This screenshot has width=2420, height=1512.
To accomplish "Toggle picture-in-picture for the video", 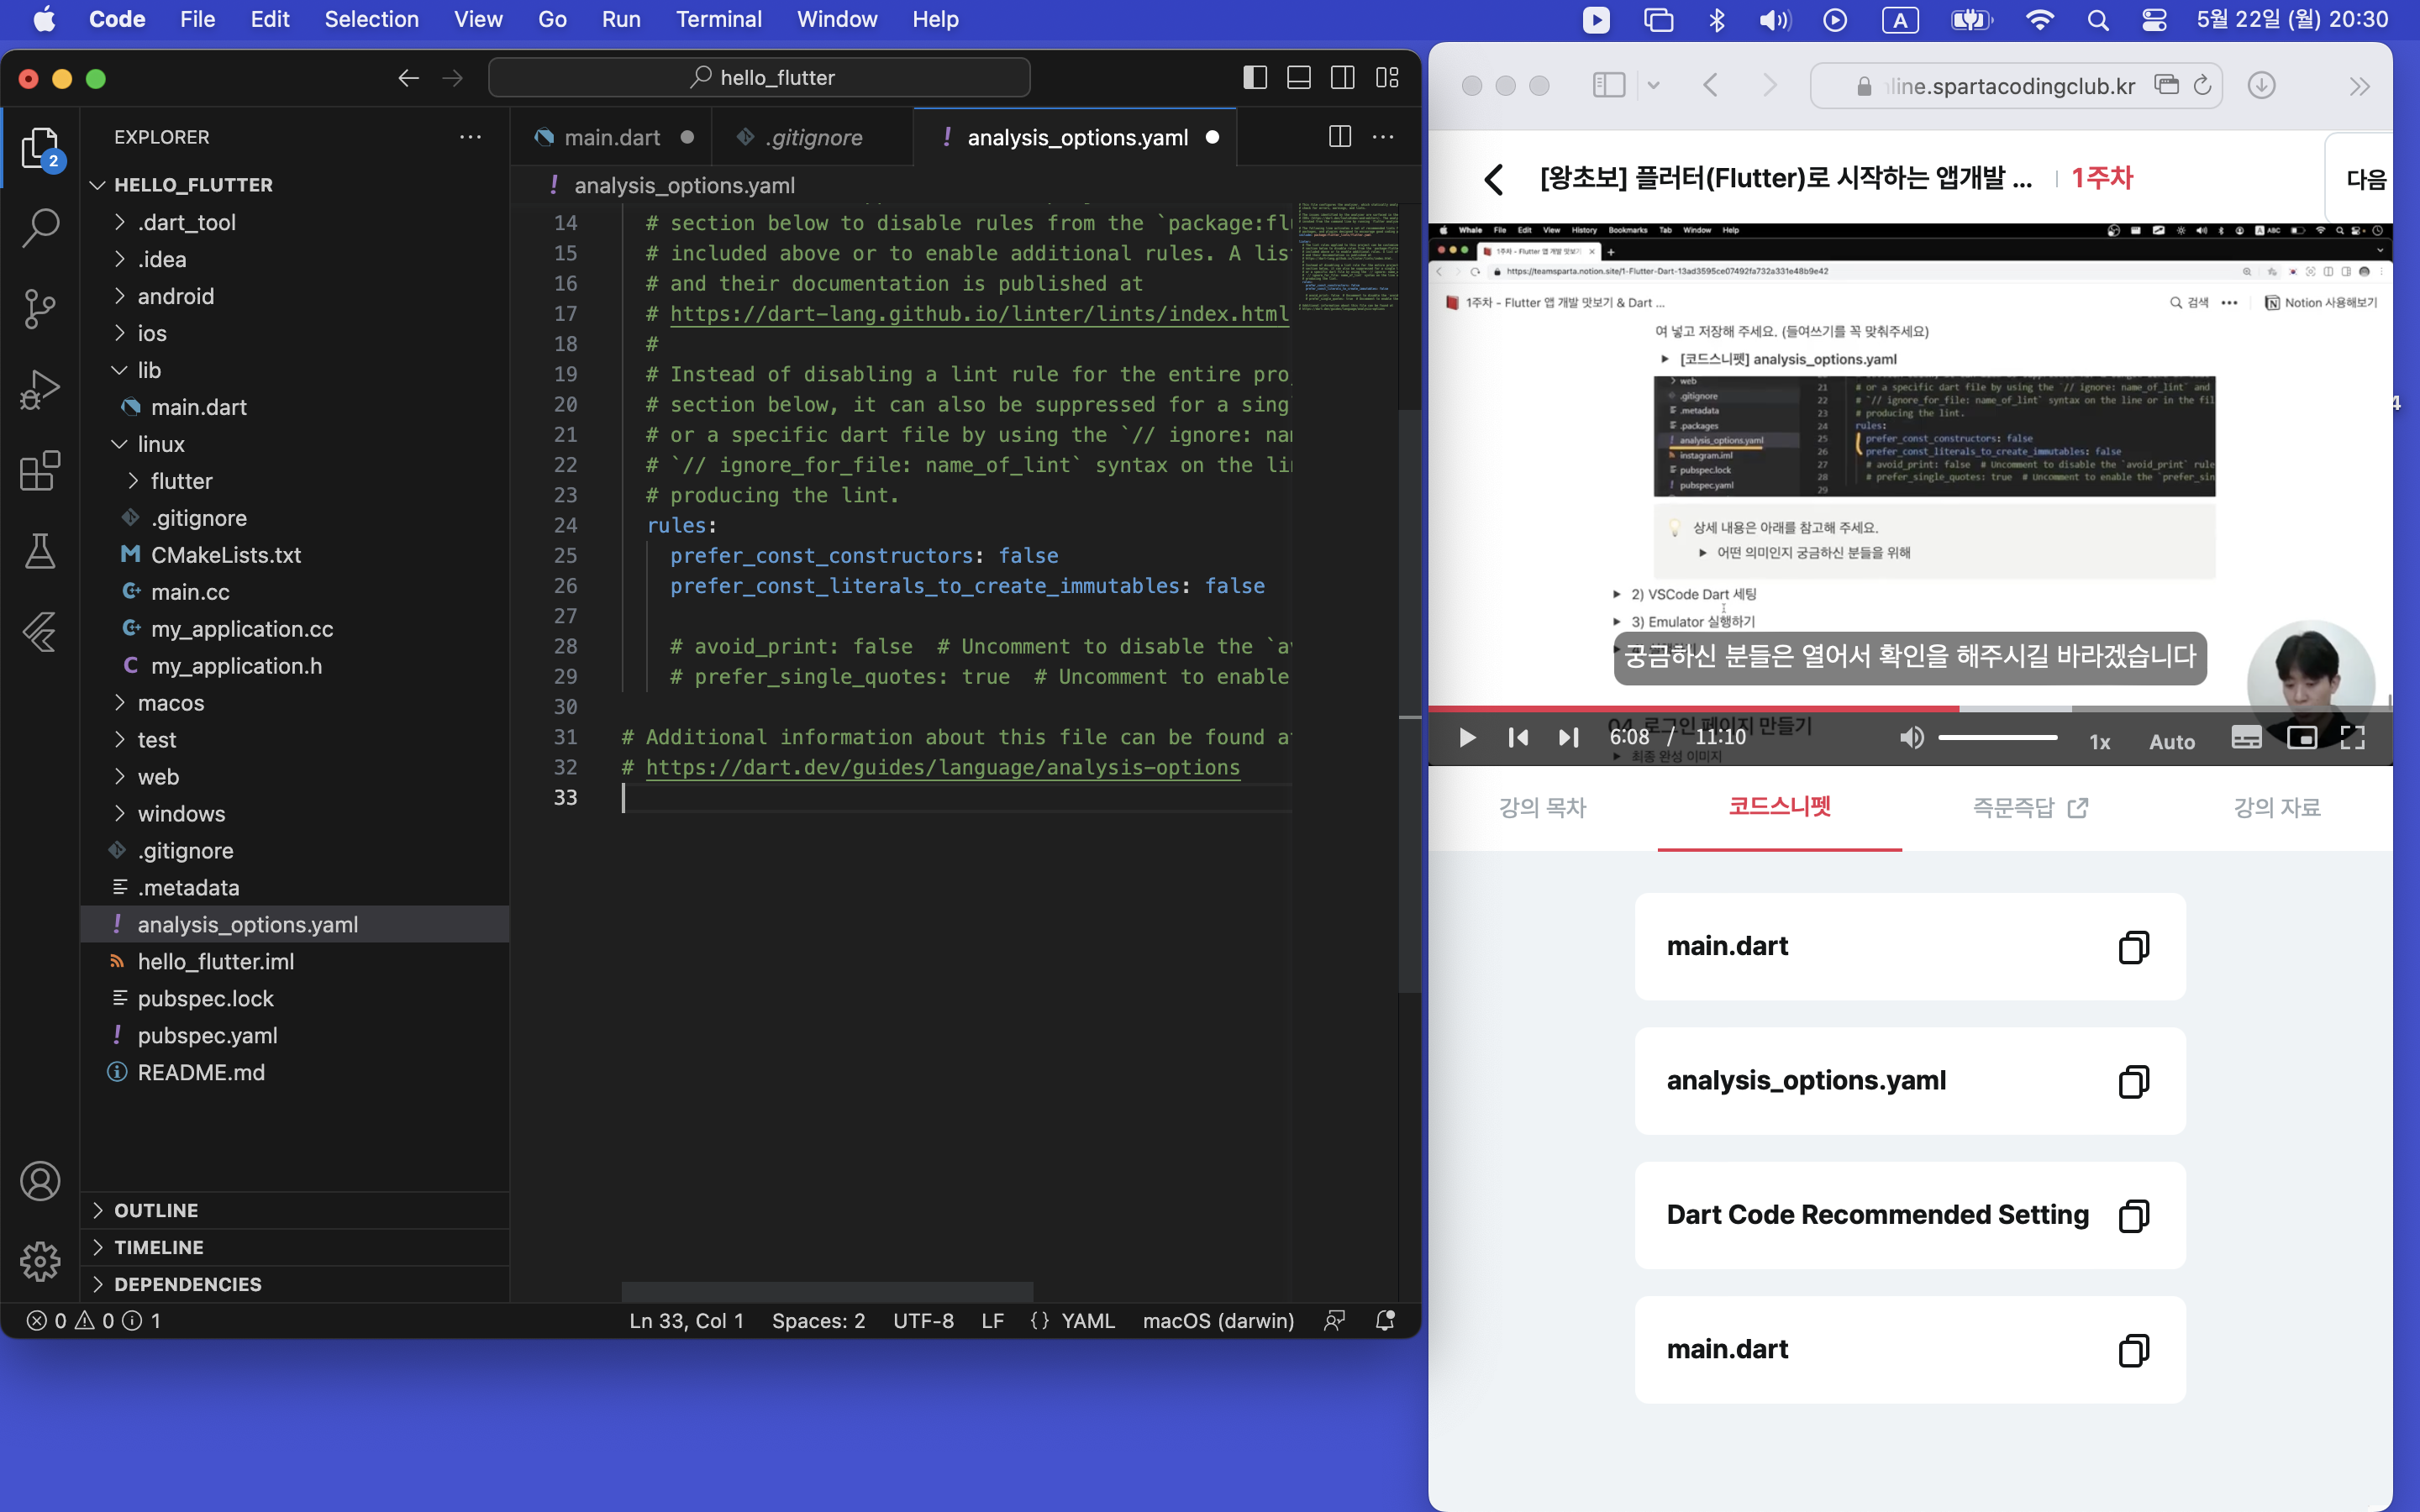I will [x=2301, y=738].
